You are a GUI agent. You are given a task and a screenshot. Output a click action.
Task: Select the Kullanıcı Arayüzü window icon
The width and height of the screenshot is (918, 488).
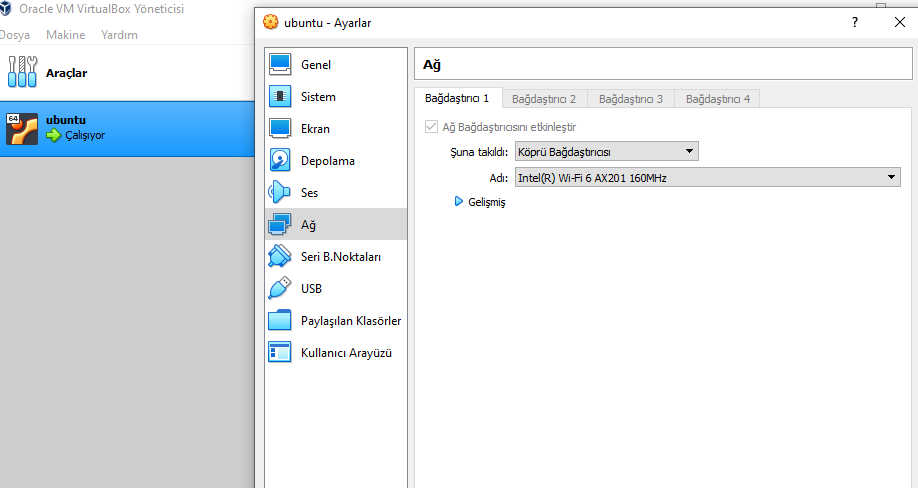[x=280, y=352]
